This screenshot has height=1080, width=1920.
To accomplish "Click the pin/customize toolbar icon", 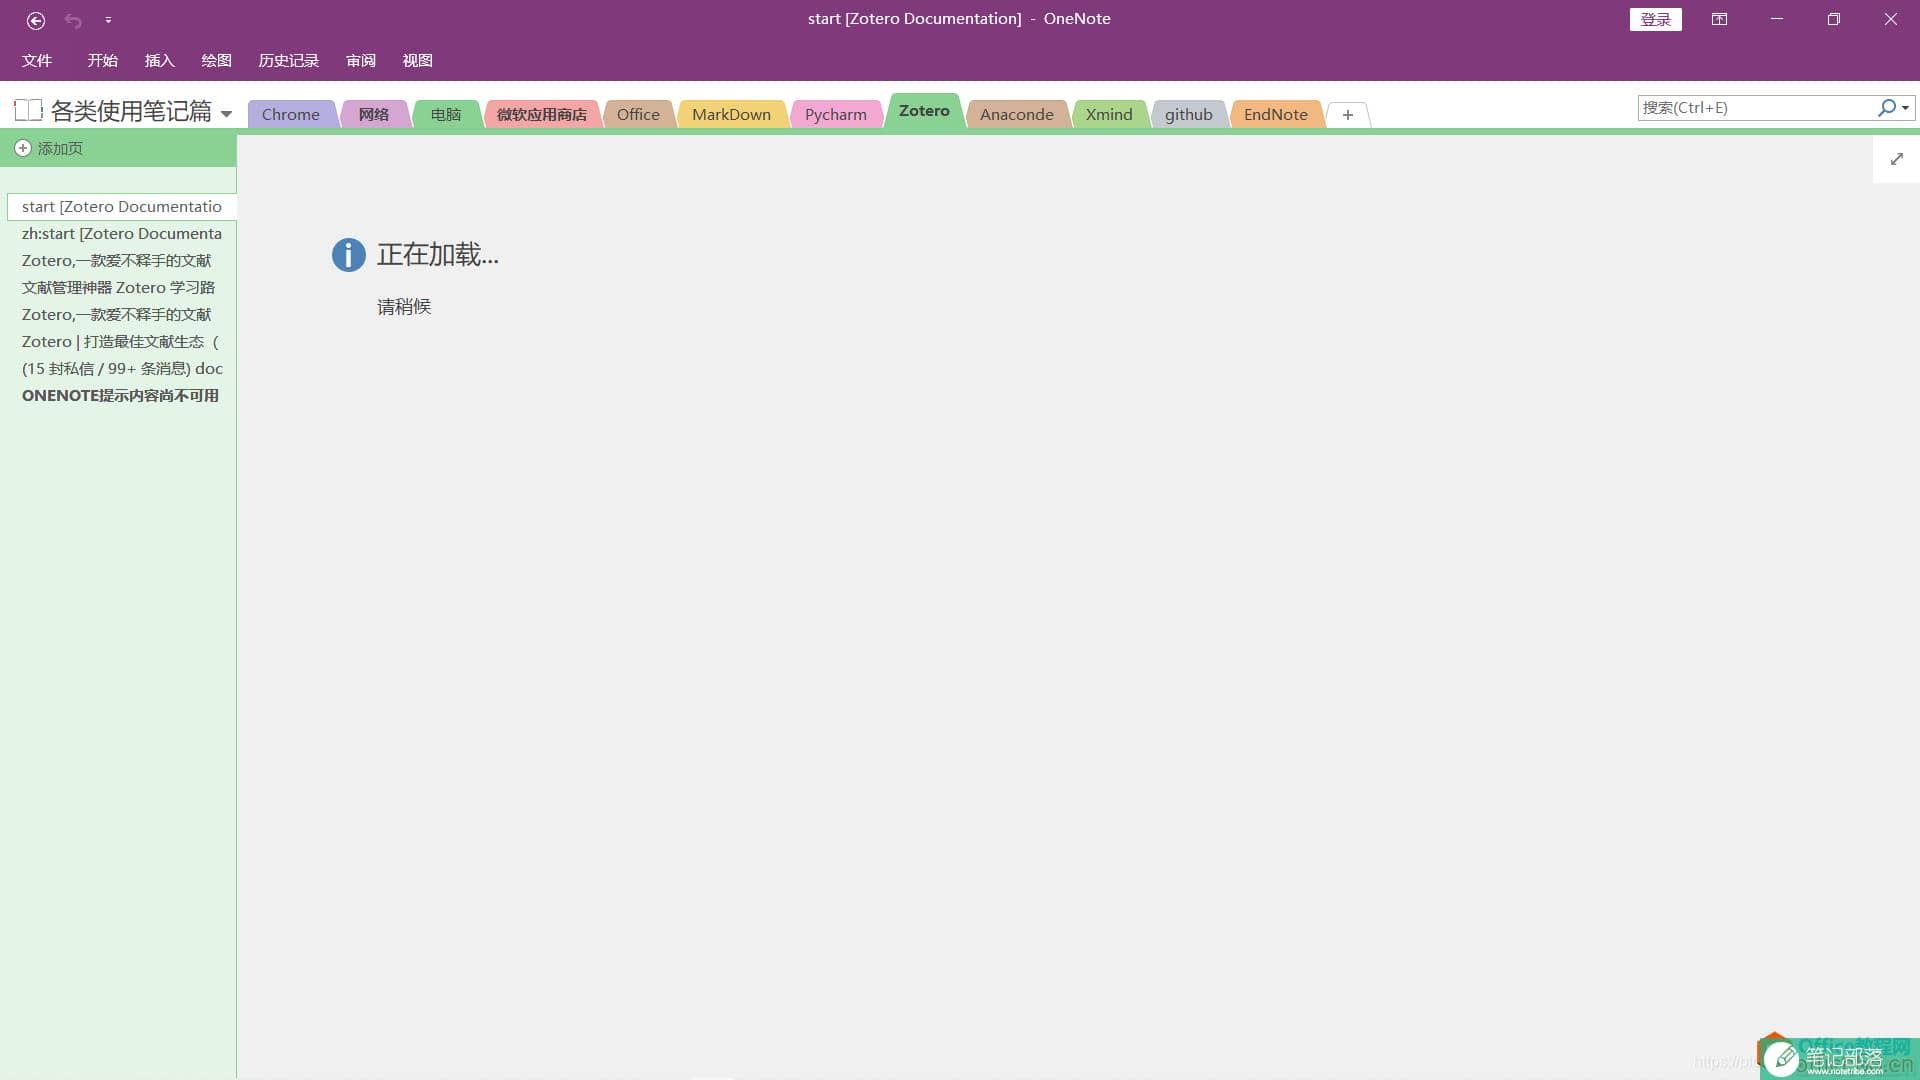I will click(108, 18).
